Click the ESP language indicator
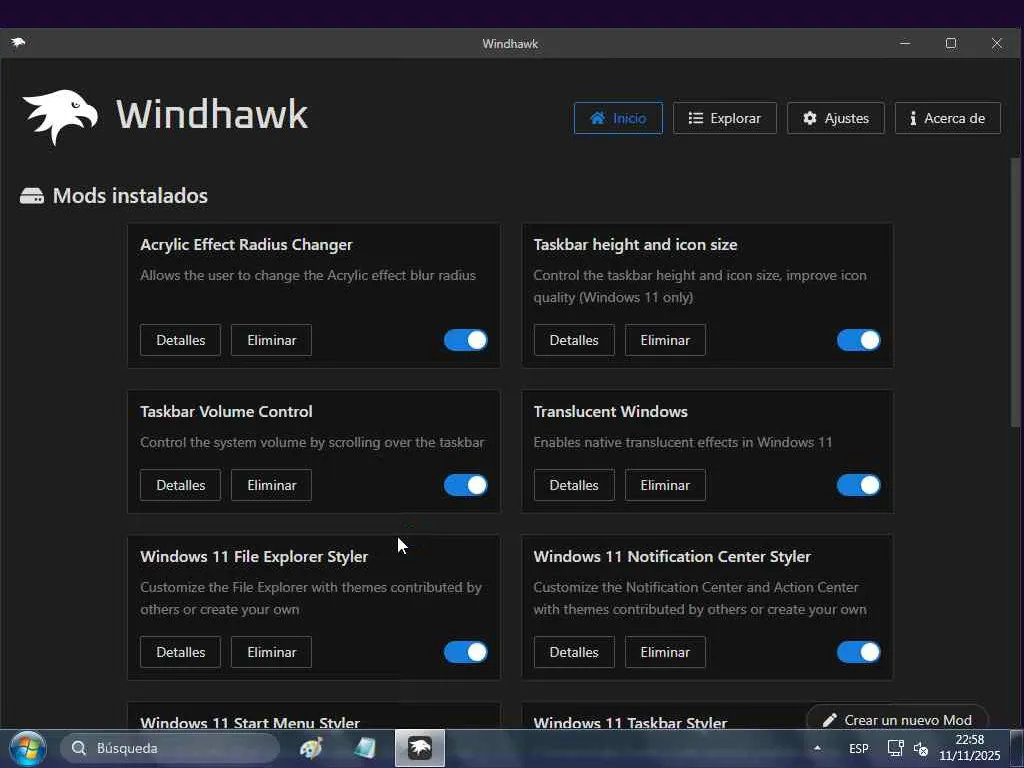 pos(859,748)
